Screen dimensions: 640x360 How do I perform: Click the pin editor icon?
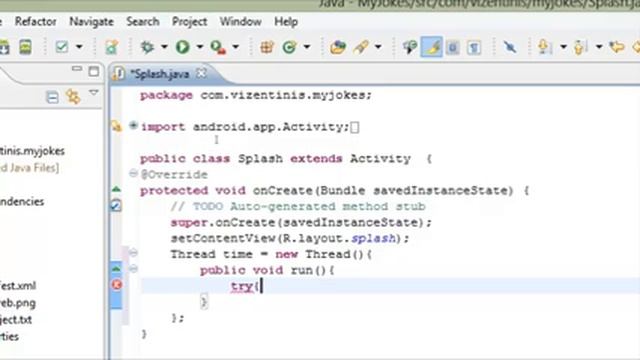(x=510, y=47)
